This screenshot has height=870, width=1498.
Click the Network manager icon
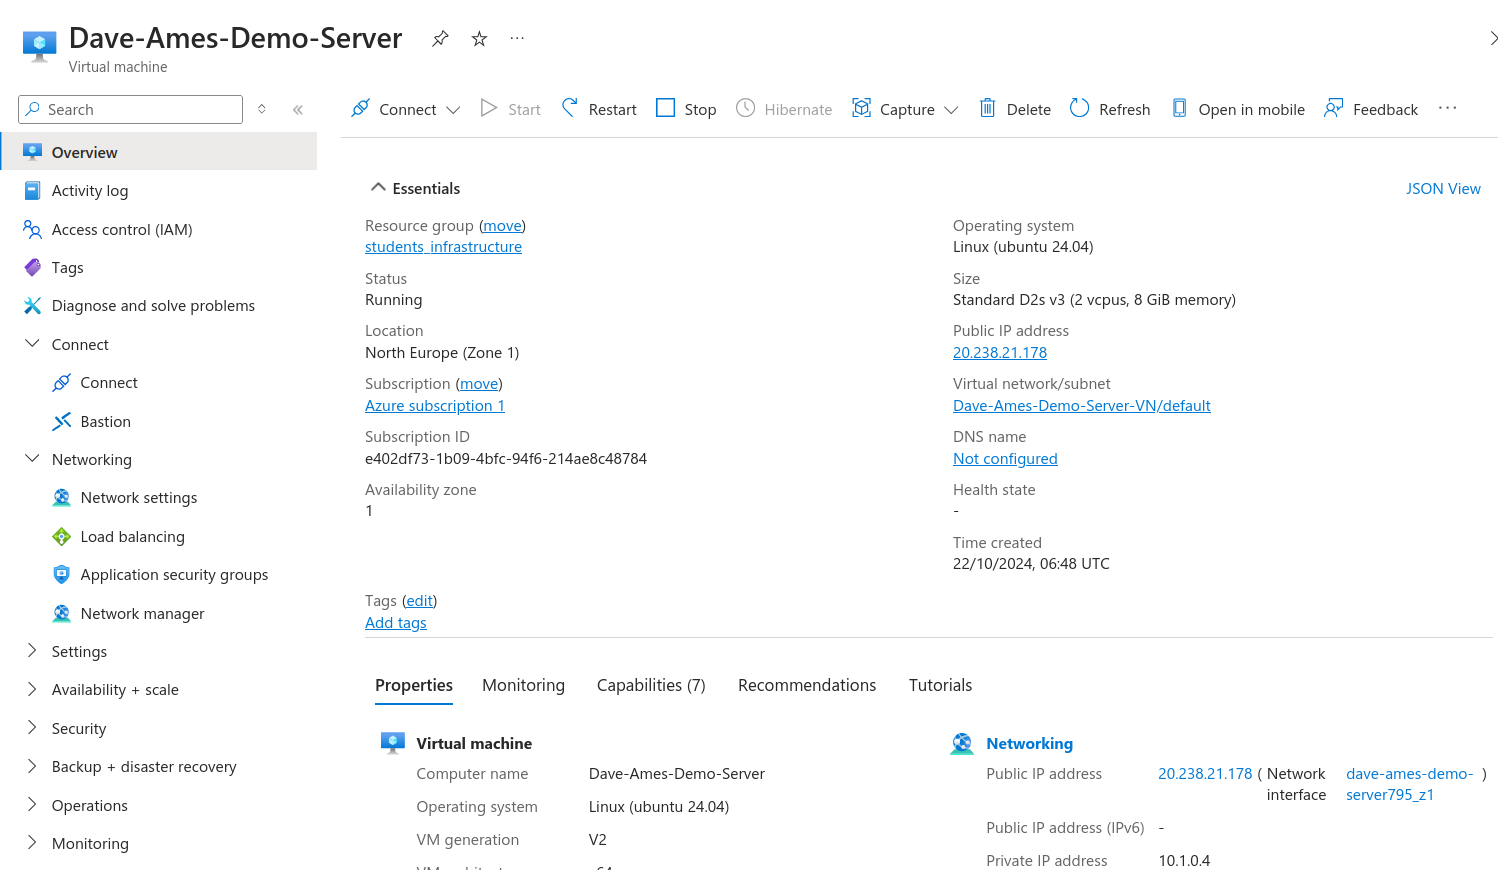pos(62,614)
